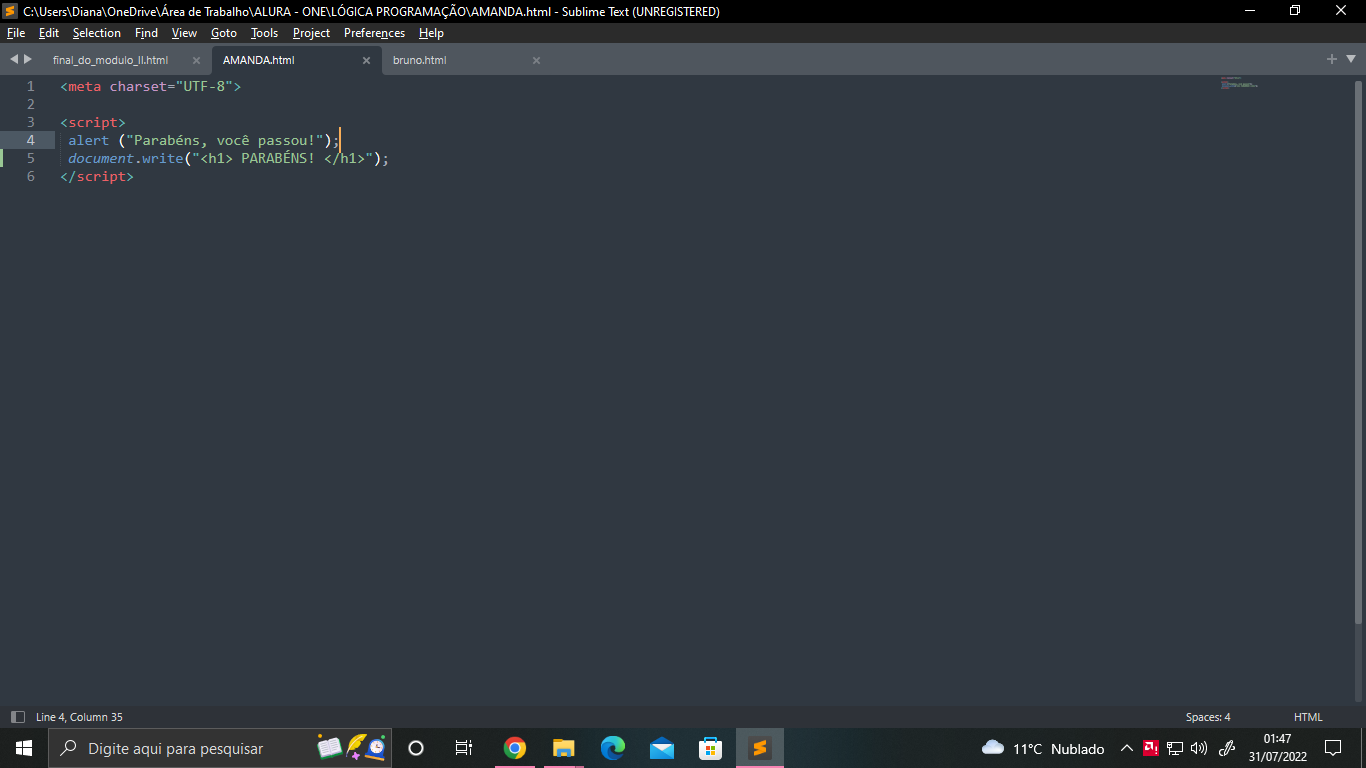Close the bruno.html tab

[536, 60]
